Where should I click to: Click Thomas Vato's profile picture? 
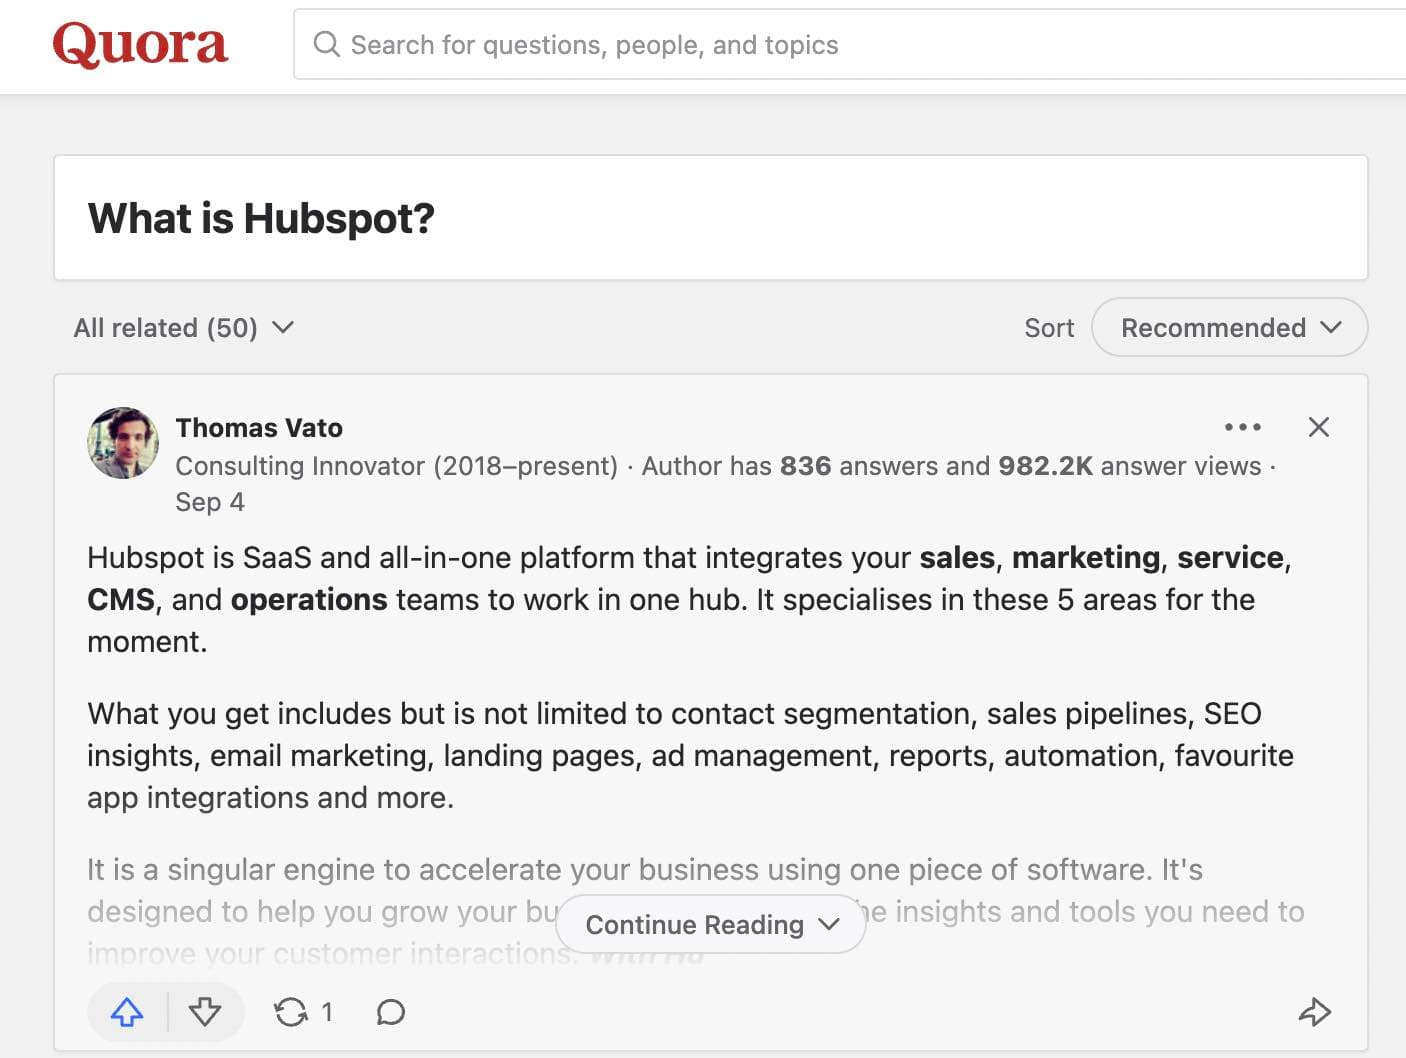click(123, 443)
